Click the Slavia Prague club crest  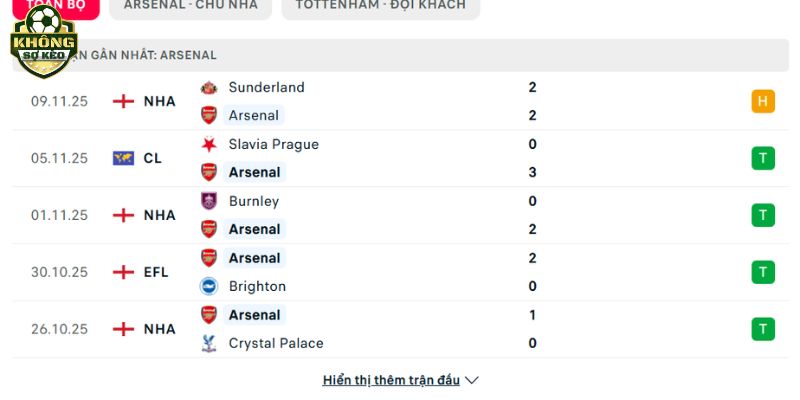[209, 144]
